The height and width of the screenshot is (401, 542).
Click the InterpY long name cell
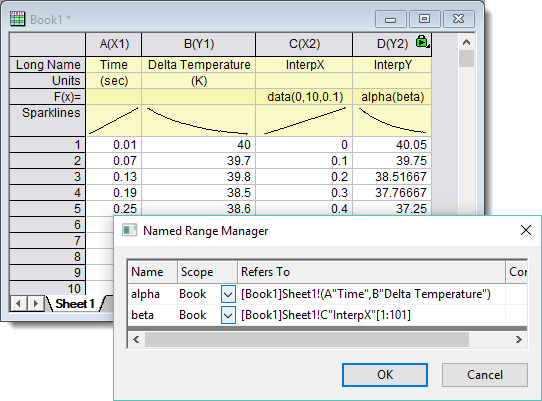point(392,65)
